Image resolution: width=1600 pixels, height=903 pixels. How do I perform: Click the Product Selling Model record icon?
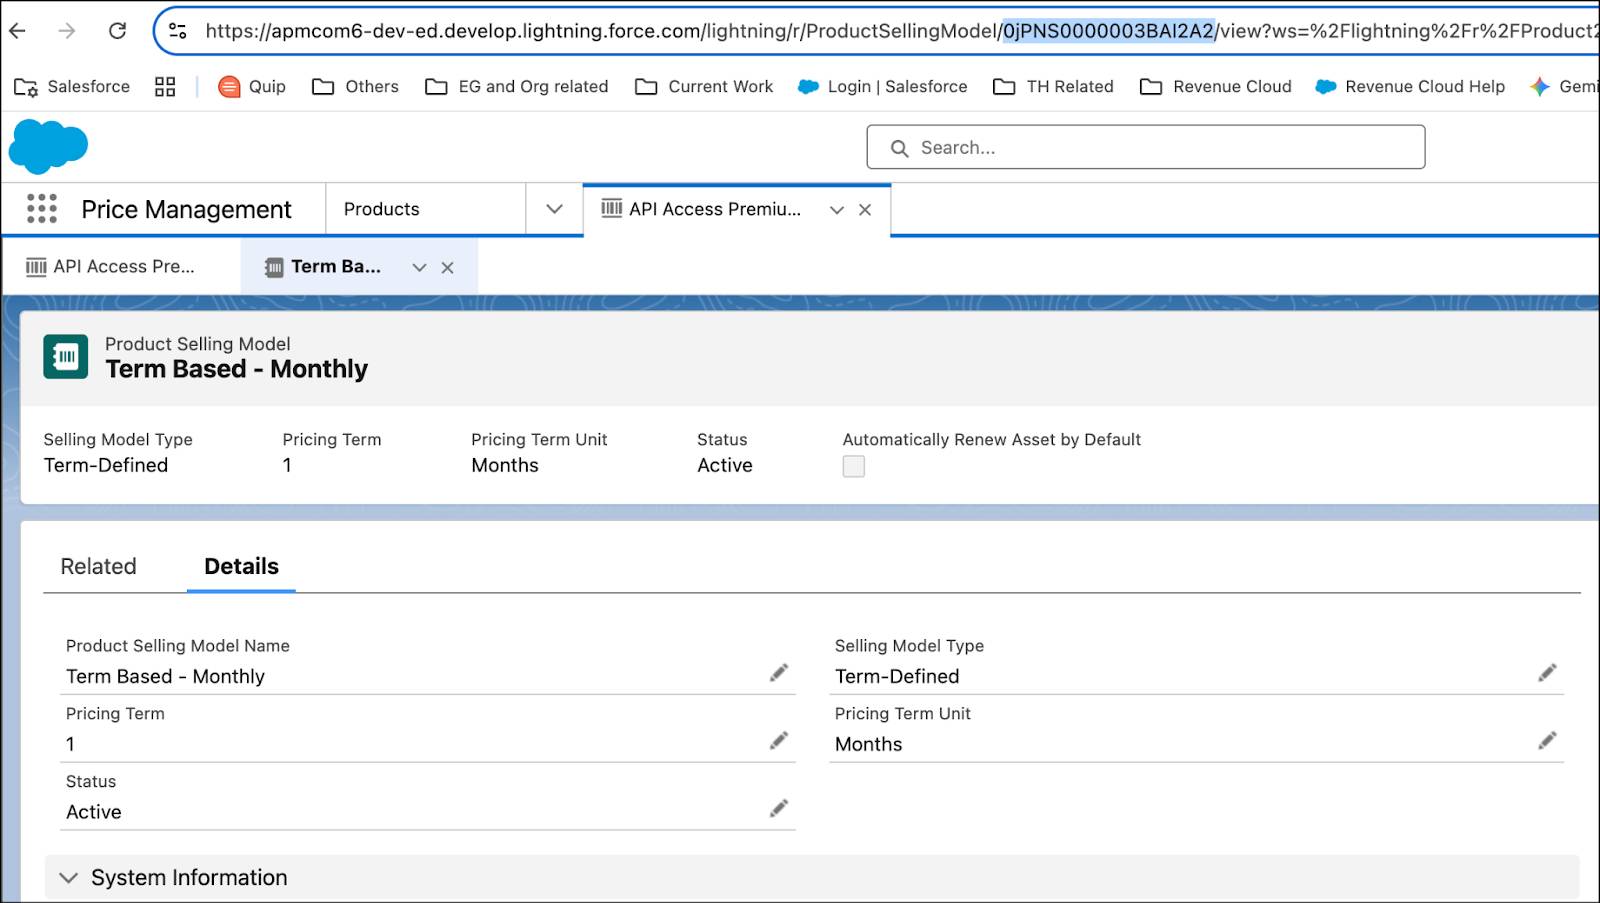pyautogui.click(x=65, y=357)
